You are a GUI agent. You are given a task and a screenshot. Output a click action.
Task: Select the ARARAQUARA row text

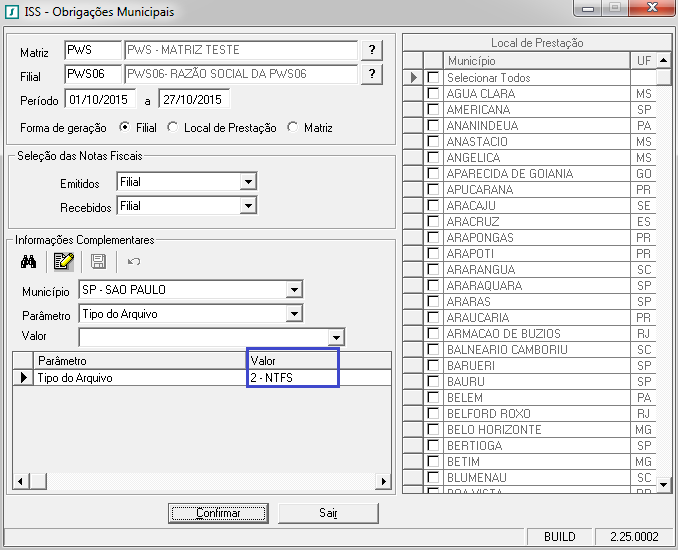tap(484, 285)
